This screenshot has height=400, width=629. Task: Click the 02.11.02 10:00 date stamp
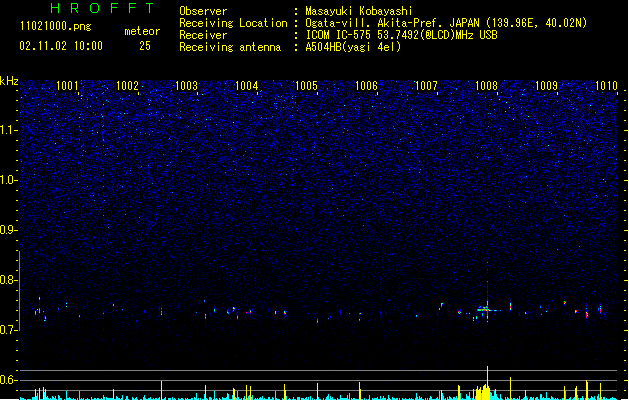[61, 46]
